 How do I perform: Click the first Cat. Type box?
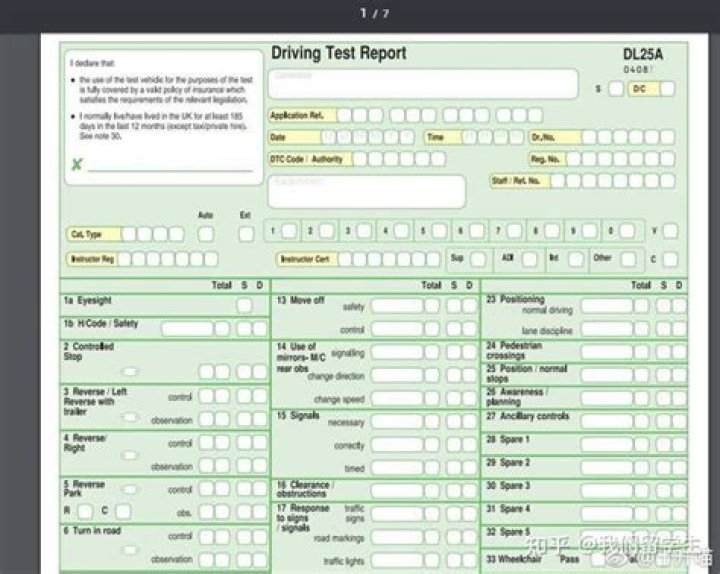point(129,234)
